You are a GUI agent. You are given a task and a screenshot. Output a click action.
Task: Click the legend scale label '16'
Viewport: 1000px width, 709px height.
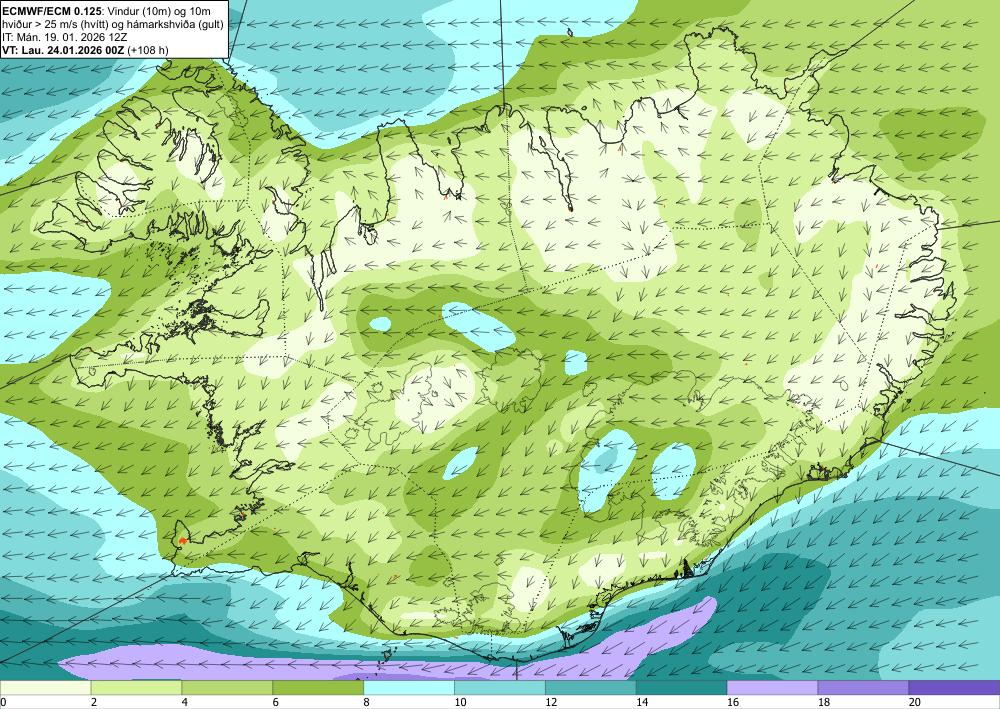pyautogui.click(x=733, y=703)
